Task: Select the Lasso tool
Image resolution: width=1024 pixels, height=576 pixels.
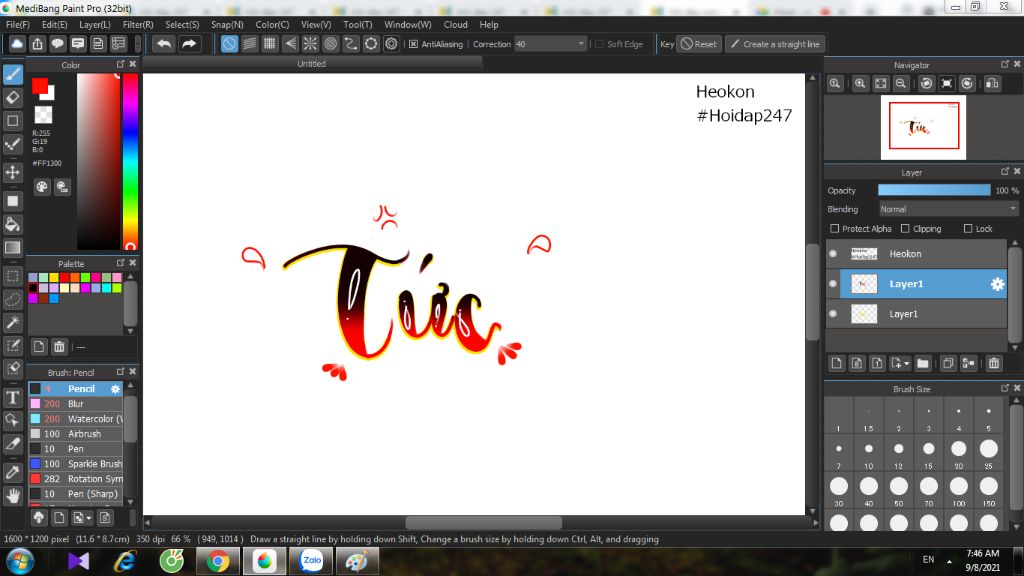Action: 12,299
